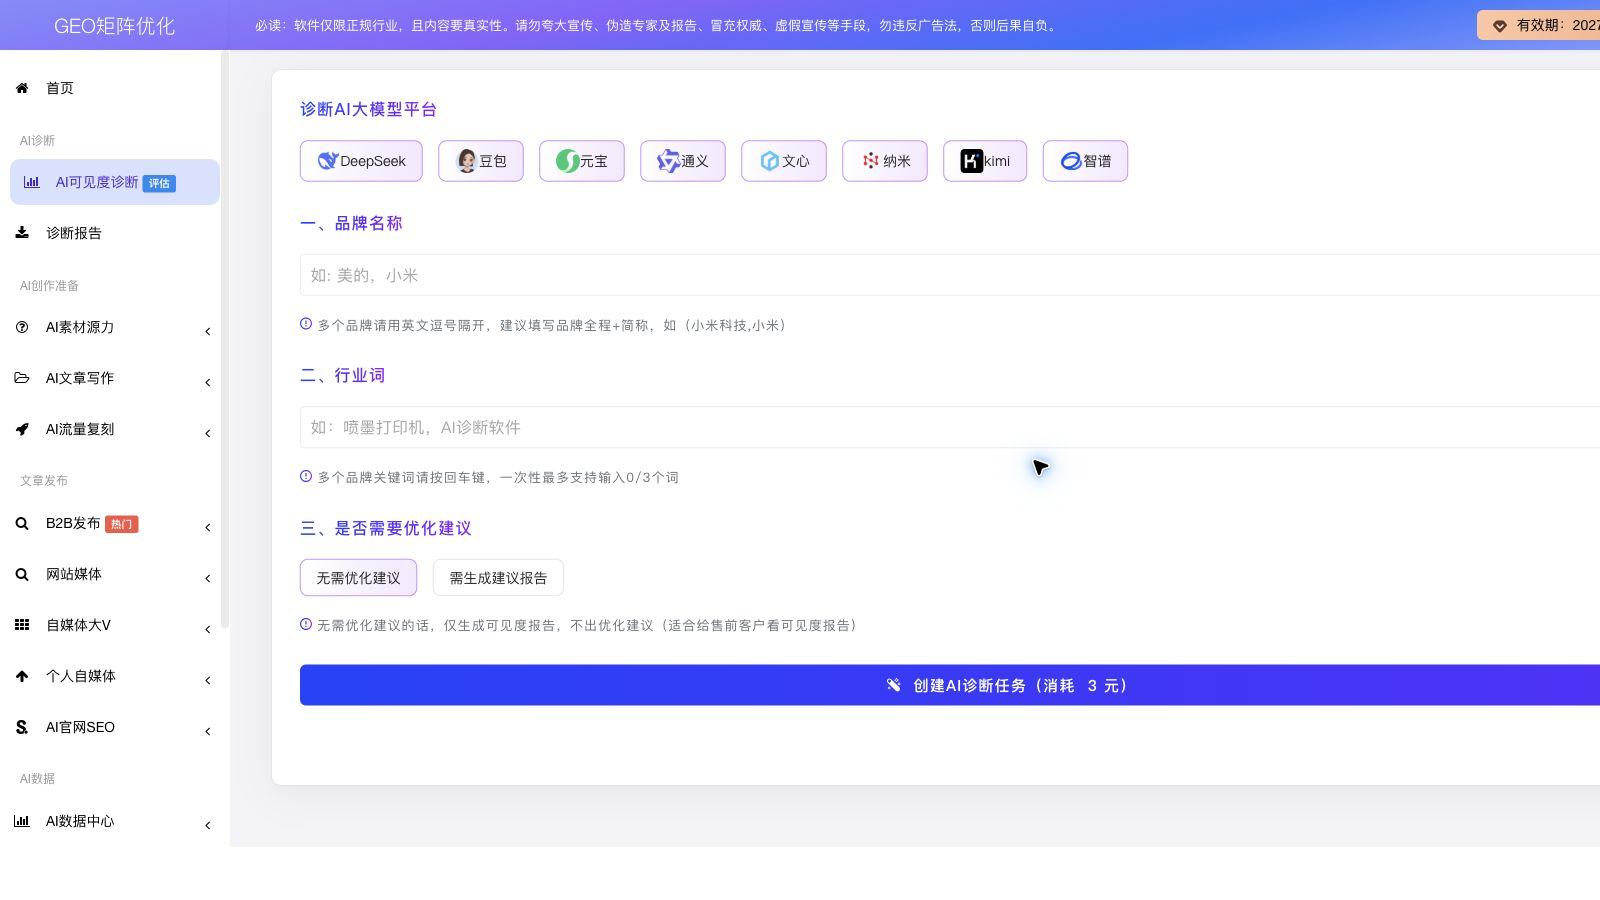This screenshot has width=1600, height=900.
Task: Click the up arrow icon beside 个人自媒体
Action: point(22,676)
